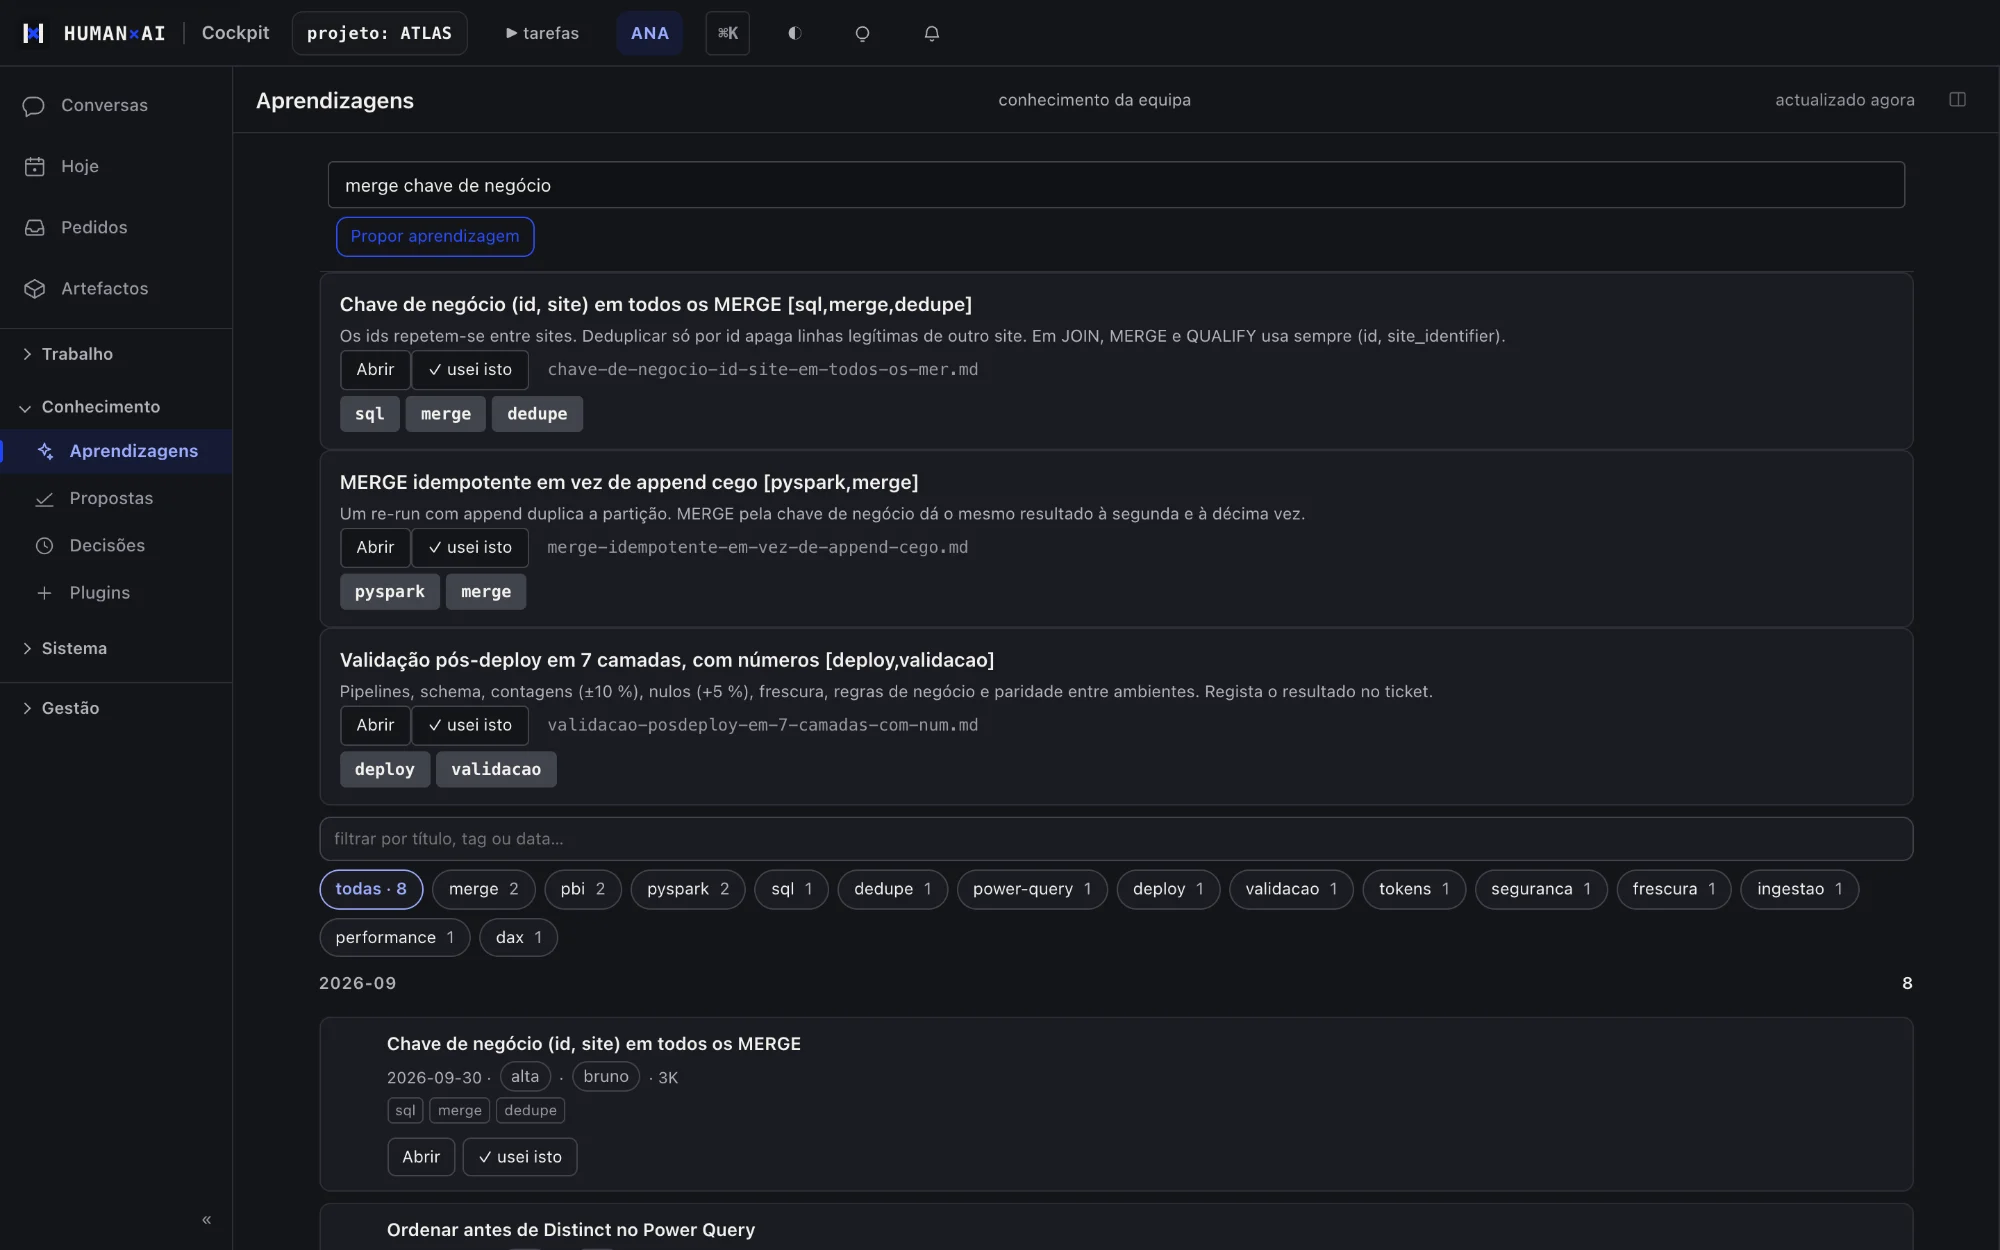Toggle the side panel layout icon
This screenshot has width=2000, height=1250.
point(1957,99)
